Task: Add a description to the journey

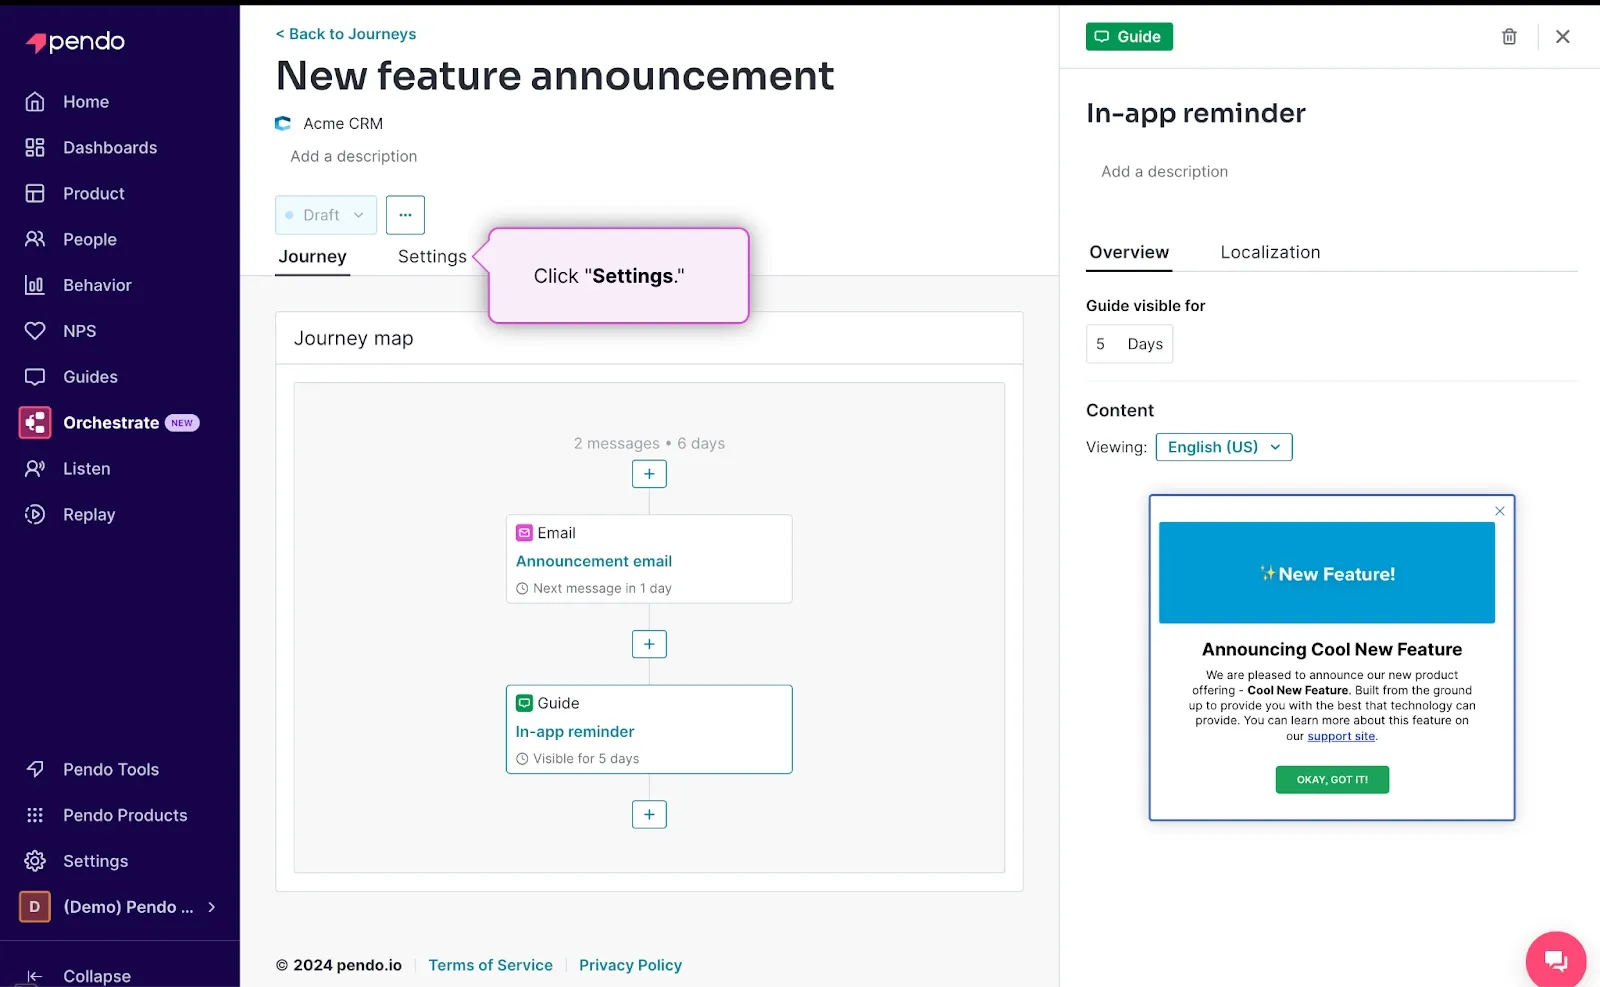Action: tap(354, 157)
